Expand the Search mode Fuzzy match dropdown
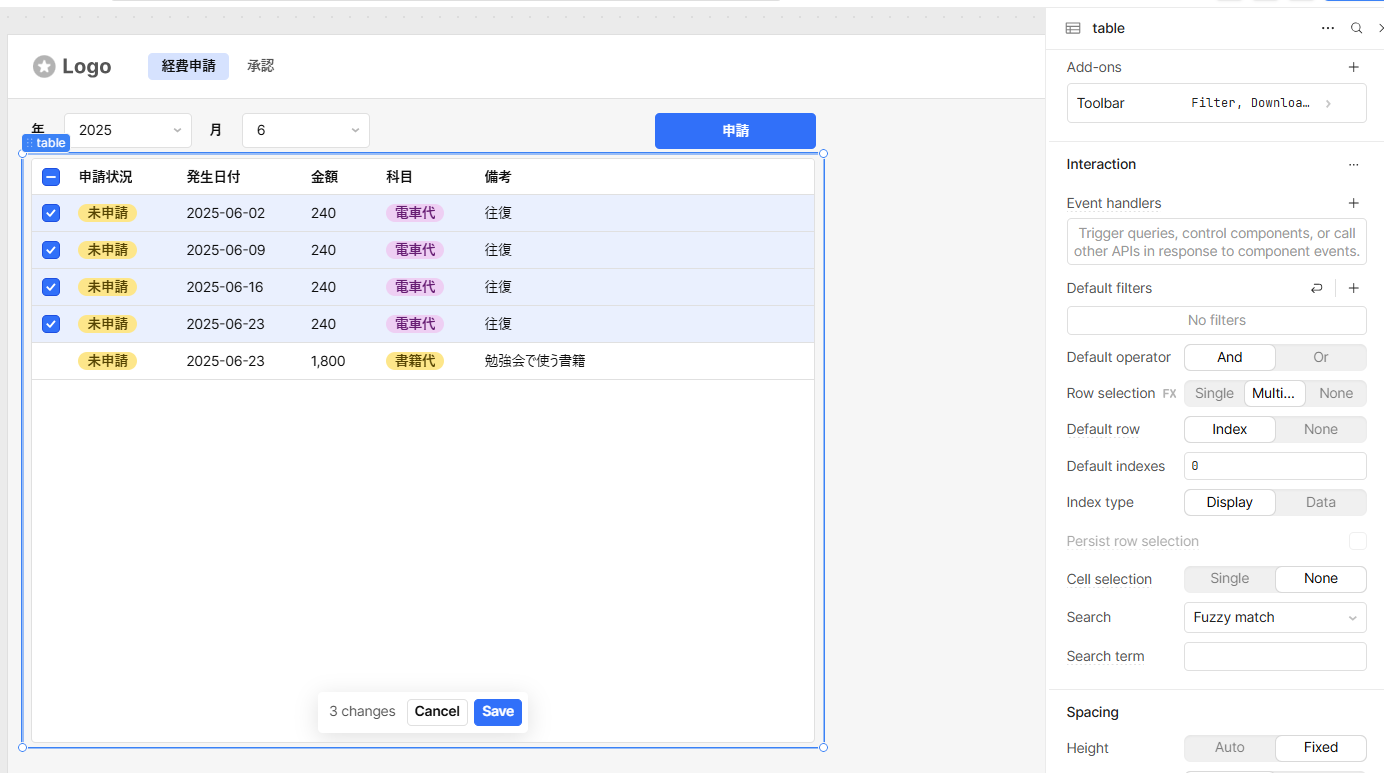The width and height of the screenshot is (1384, 773). pyautogui.click(x=1275, y=618)
